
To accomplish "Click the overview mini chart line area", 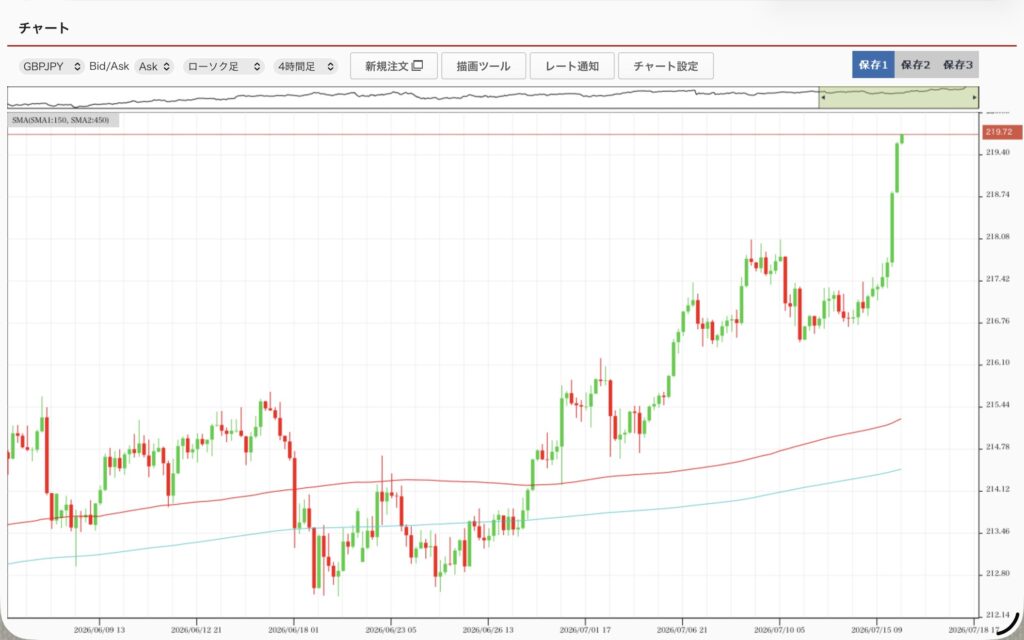I will click(413, 97).
